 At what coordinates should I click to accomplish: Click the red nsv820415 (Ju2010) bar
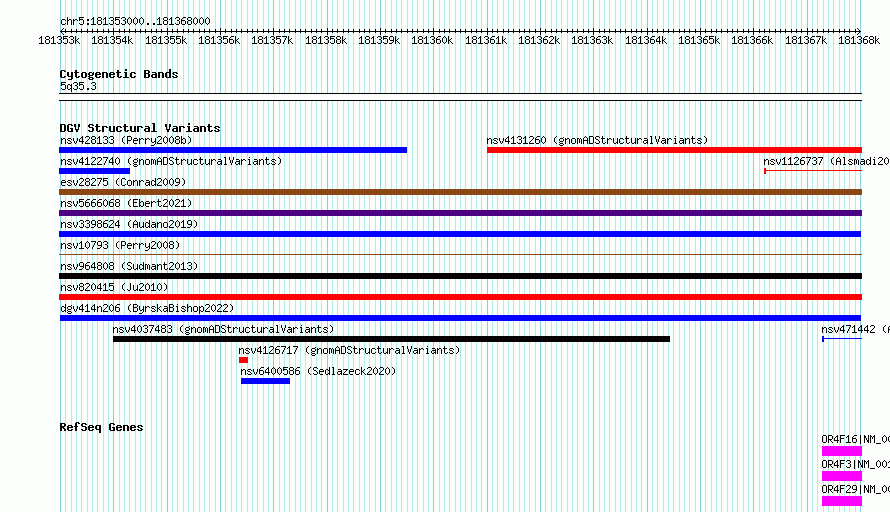[x=460, y=297]
